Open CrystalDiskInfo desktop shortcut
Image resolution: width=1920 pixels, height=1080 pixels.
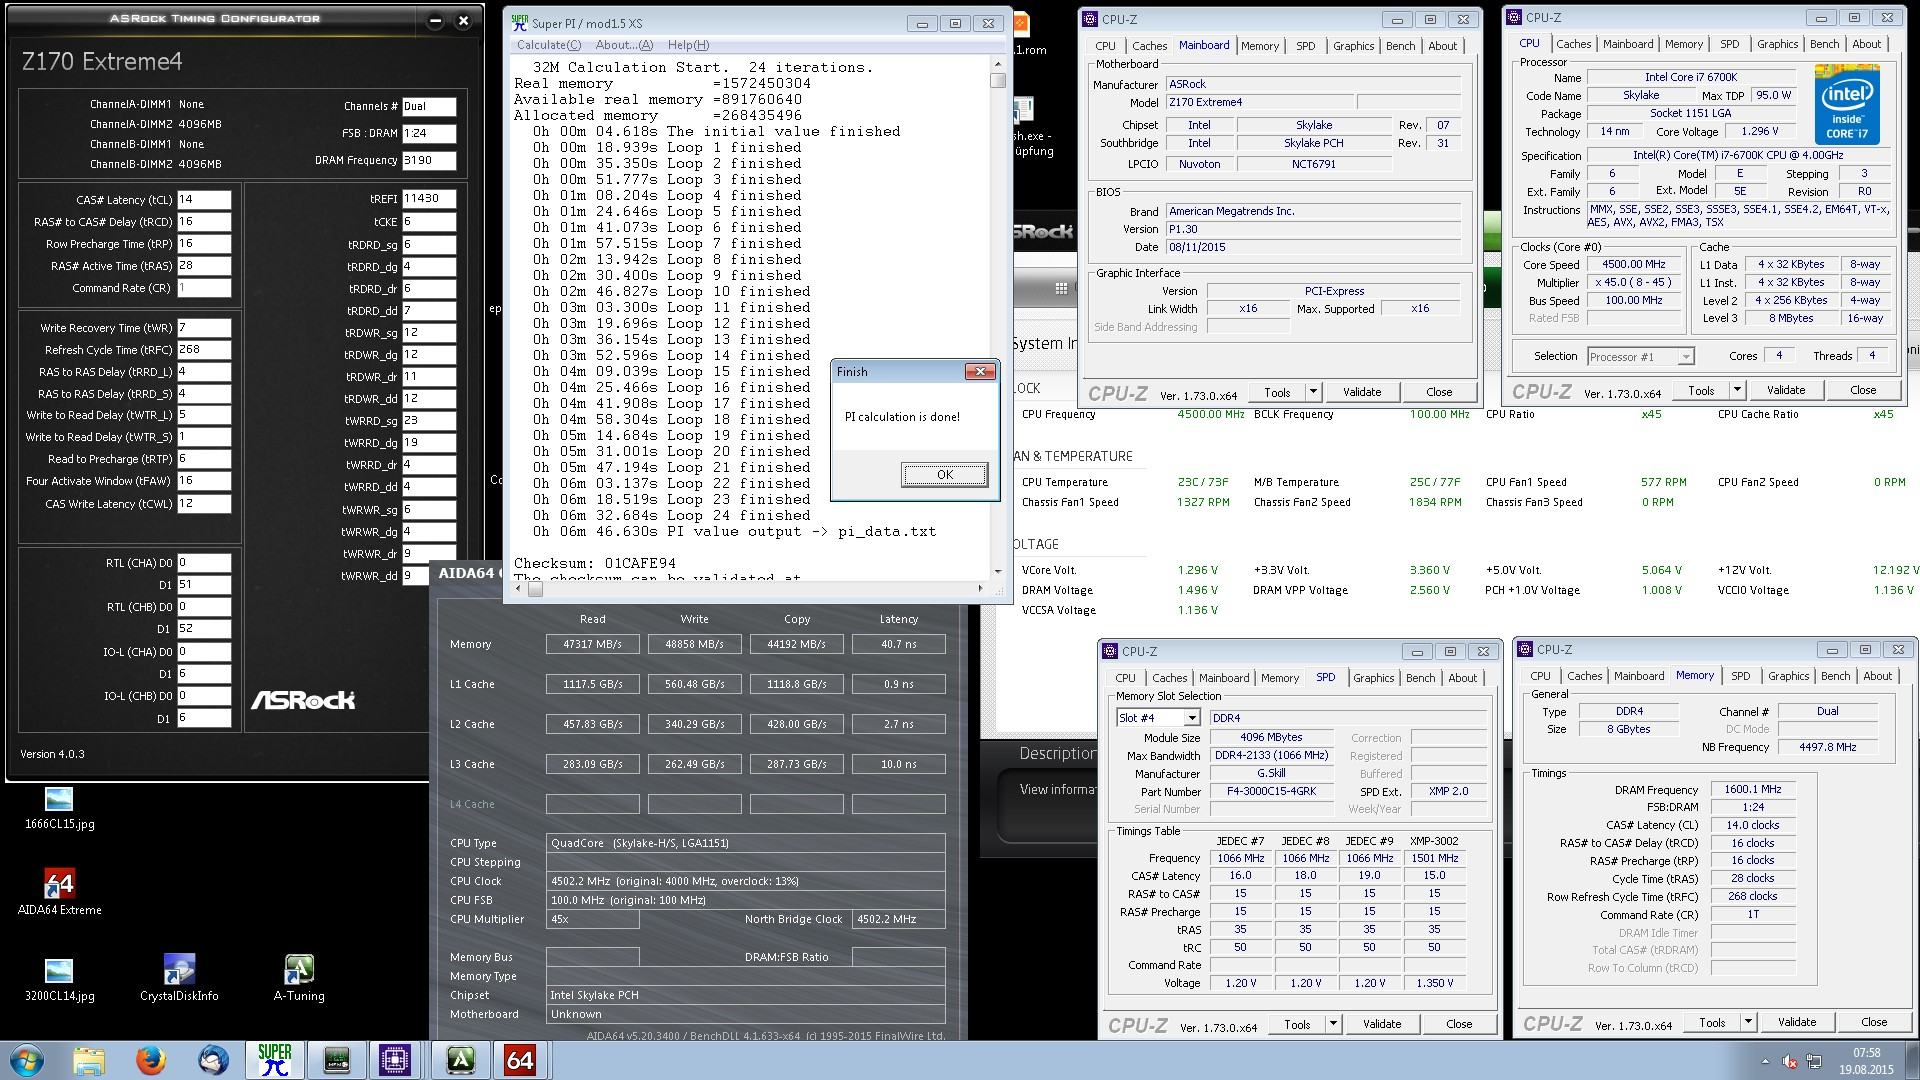pyautogui.click(x=179, y=971)
